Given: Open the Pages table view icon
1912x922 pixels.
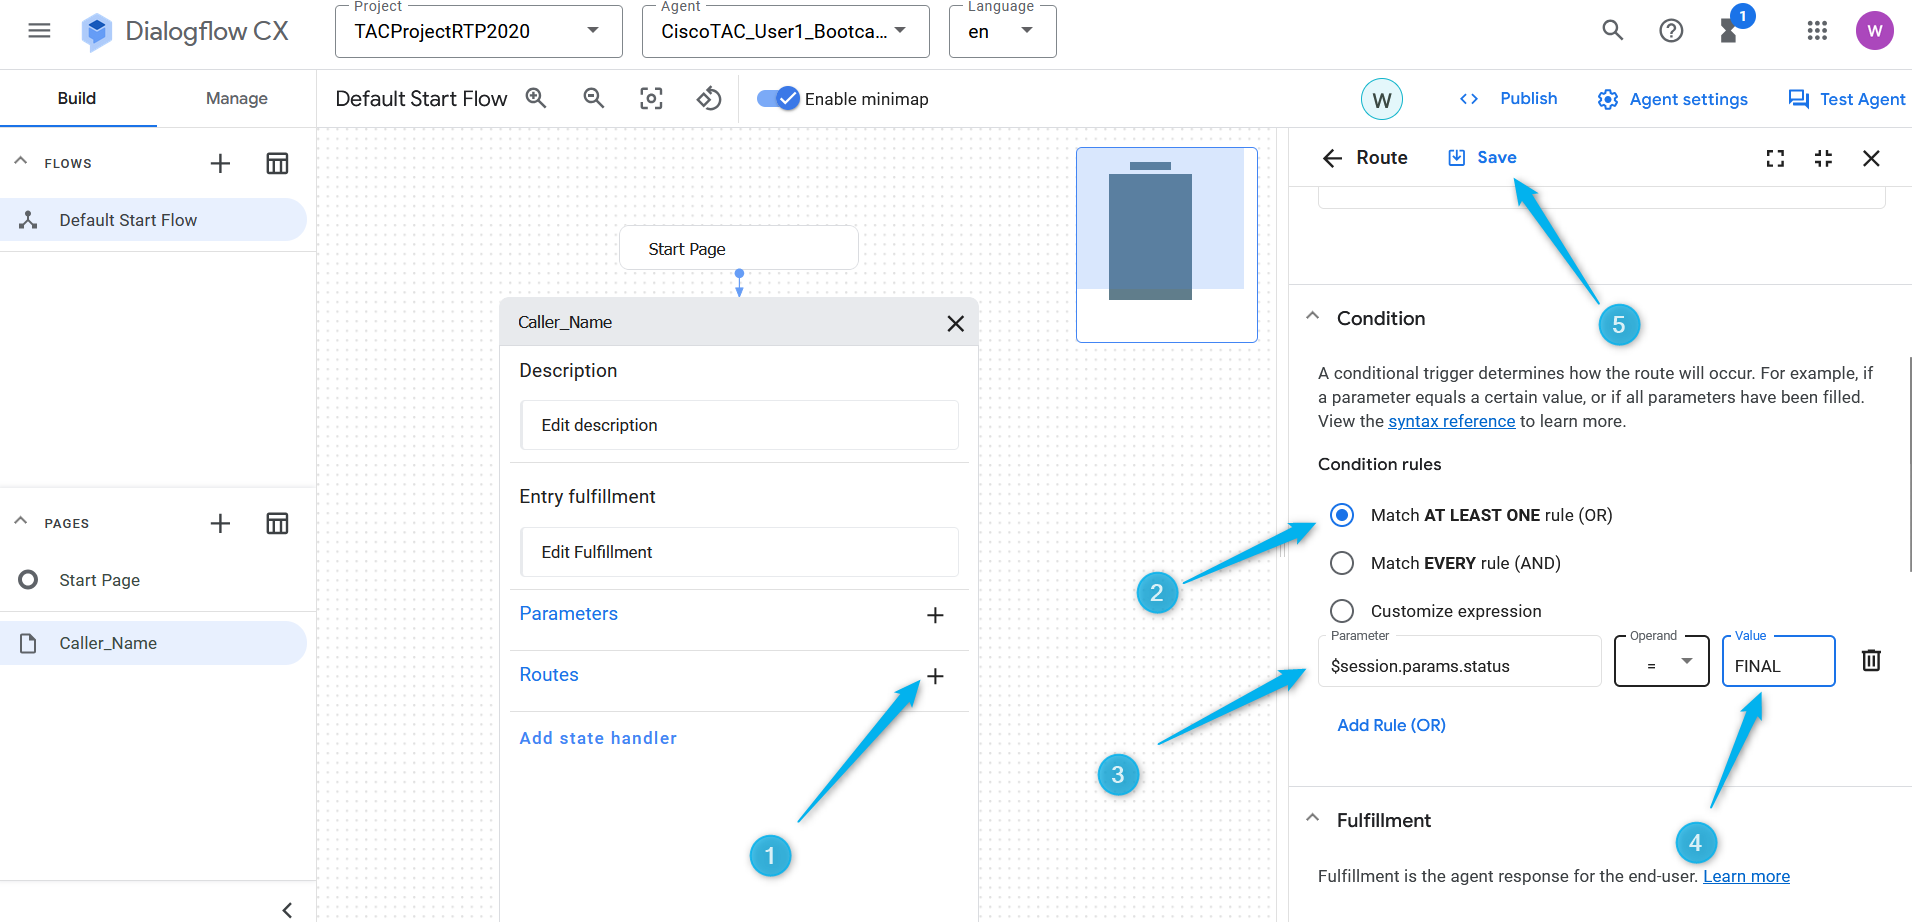Looking at the screenshot, I should pos(277,523).
